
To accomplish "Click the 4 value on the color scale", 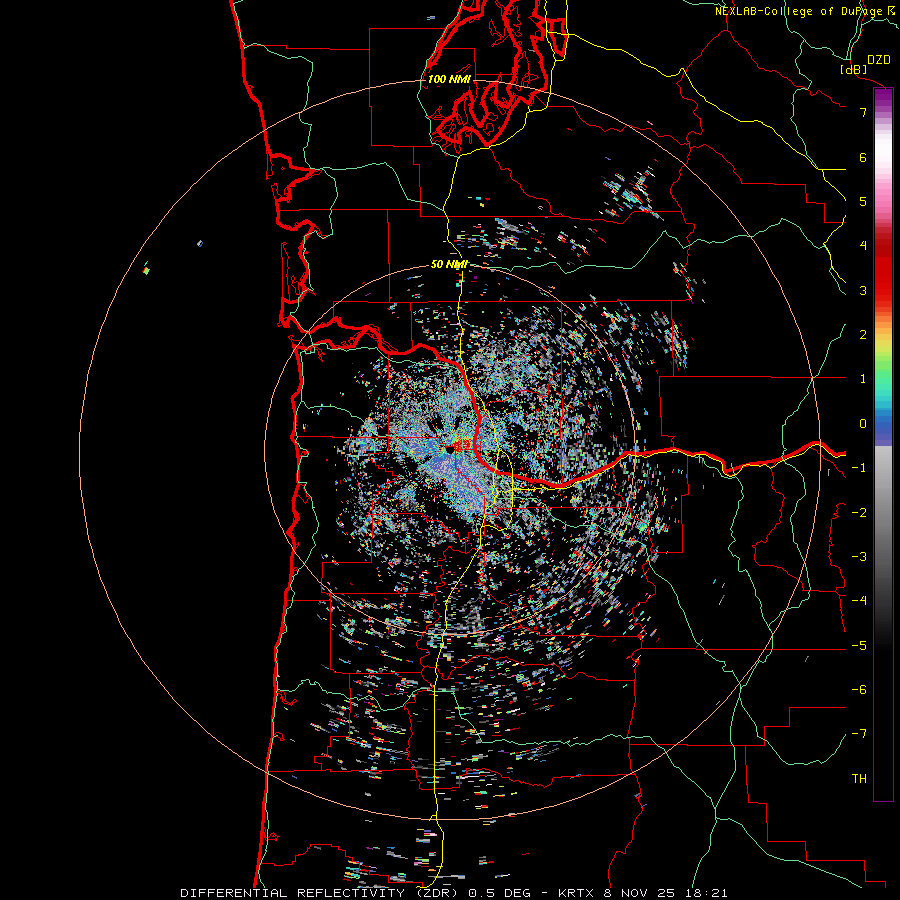I will 863,246.
